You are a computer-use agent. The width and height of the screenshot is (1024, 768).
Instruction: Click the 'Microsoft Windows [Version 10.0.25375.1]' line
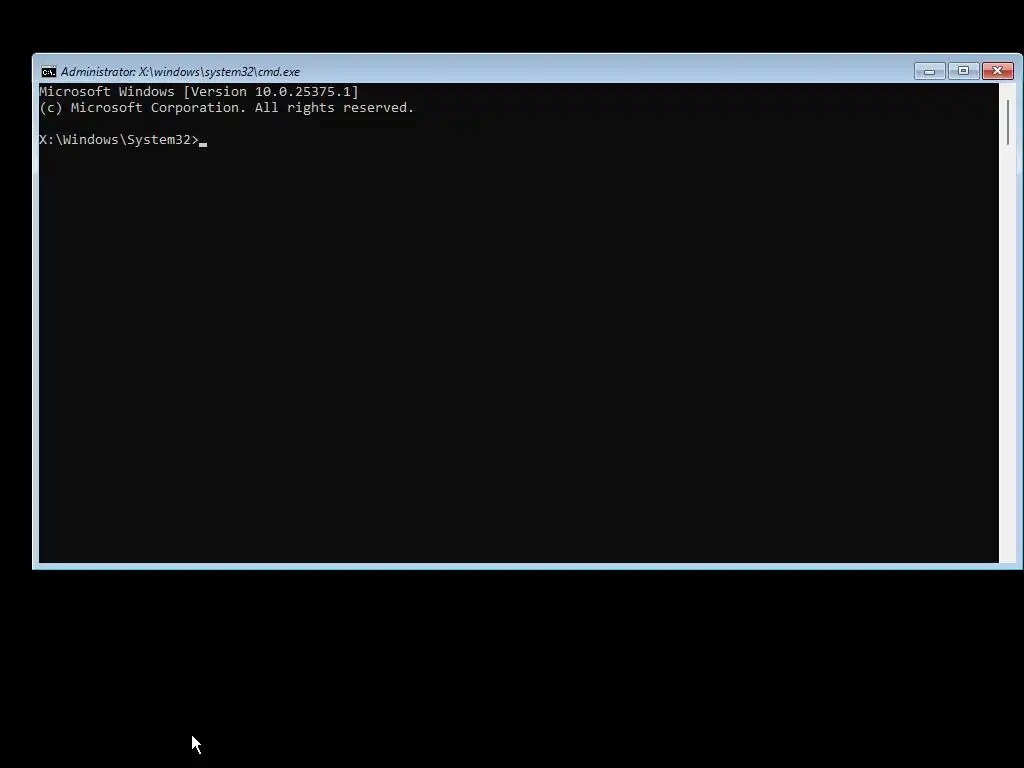[199, 91]
